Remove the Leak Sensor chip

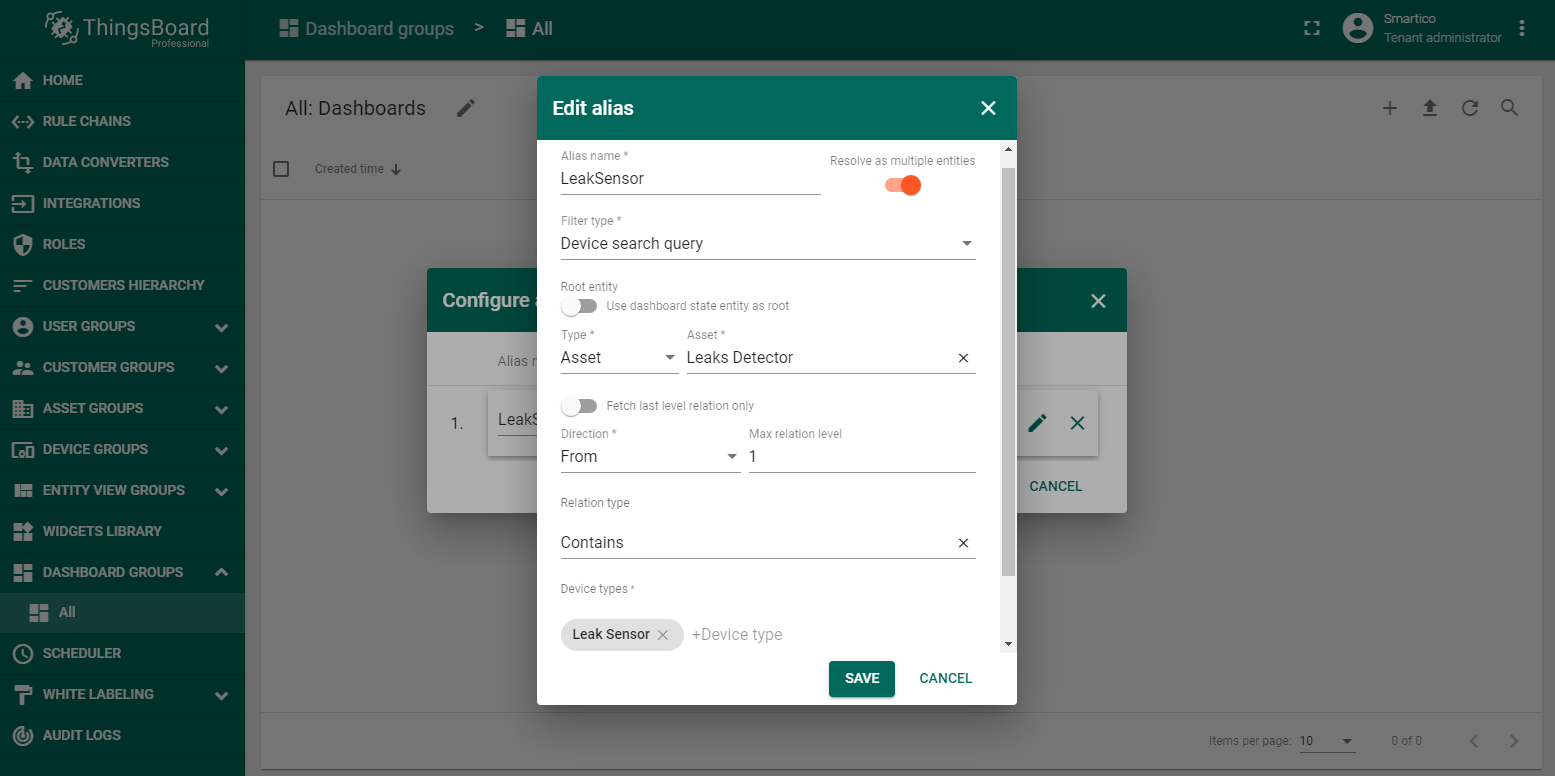click(x=662, y=635)
